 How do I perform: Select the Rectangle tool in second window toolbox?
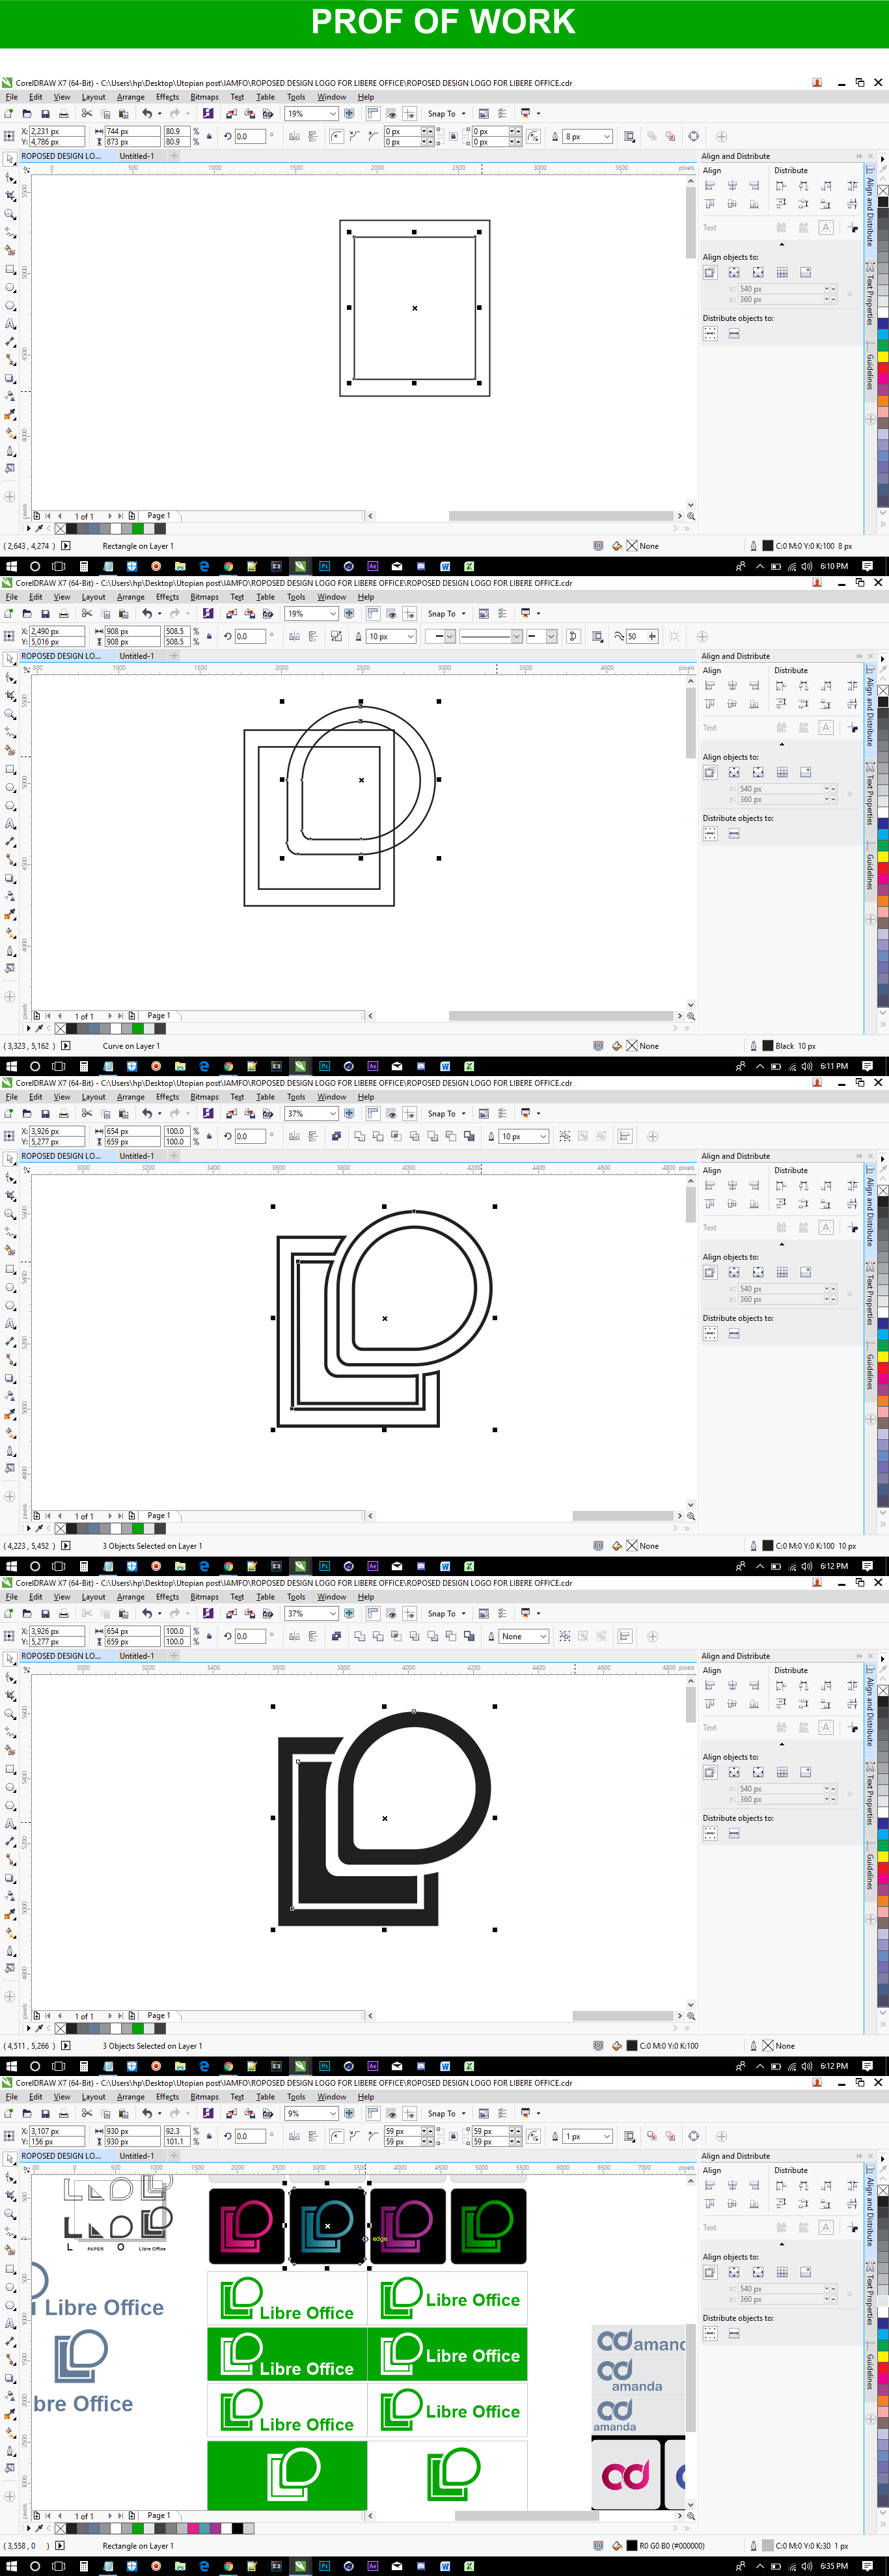[x=10, y=769]
